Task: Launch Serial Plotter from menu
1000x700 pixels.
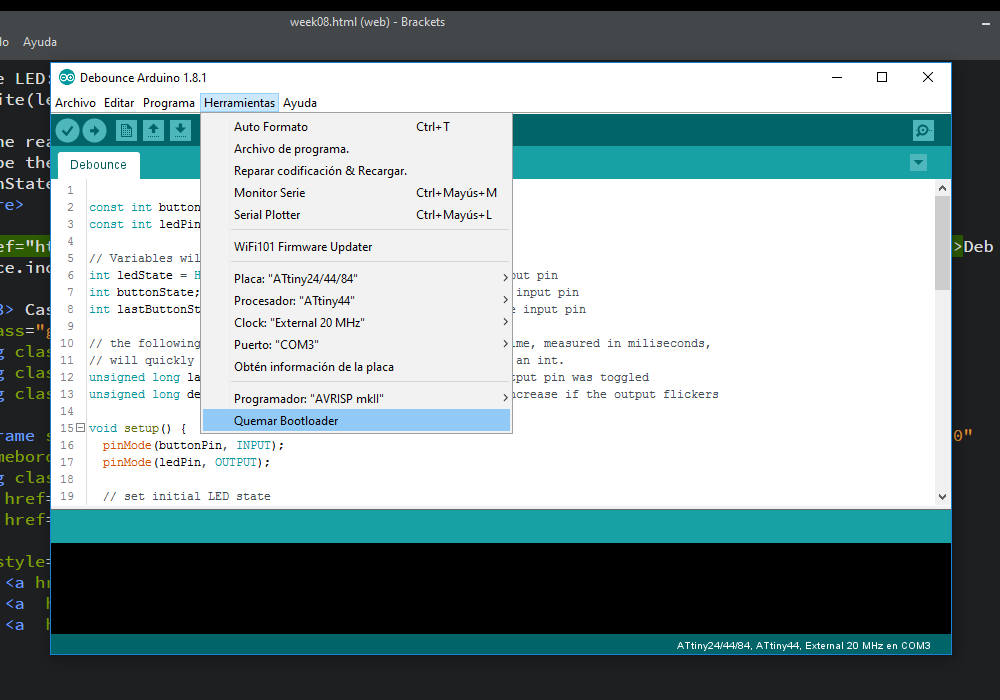Action: click(x=356, y=215)
